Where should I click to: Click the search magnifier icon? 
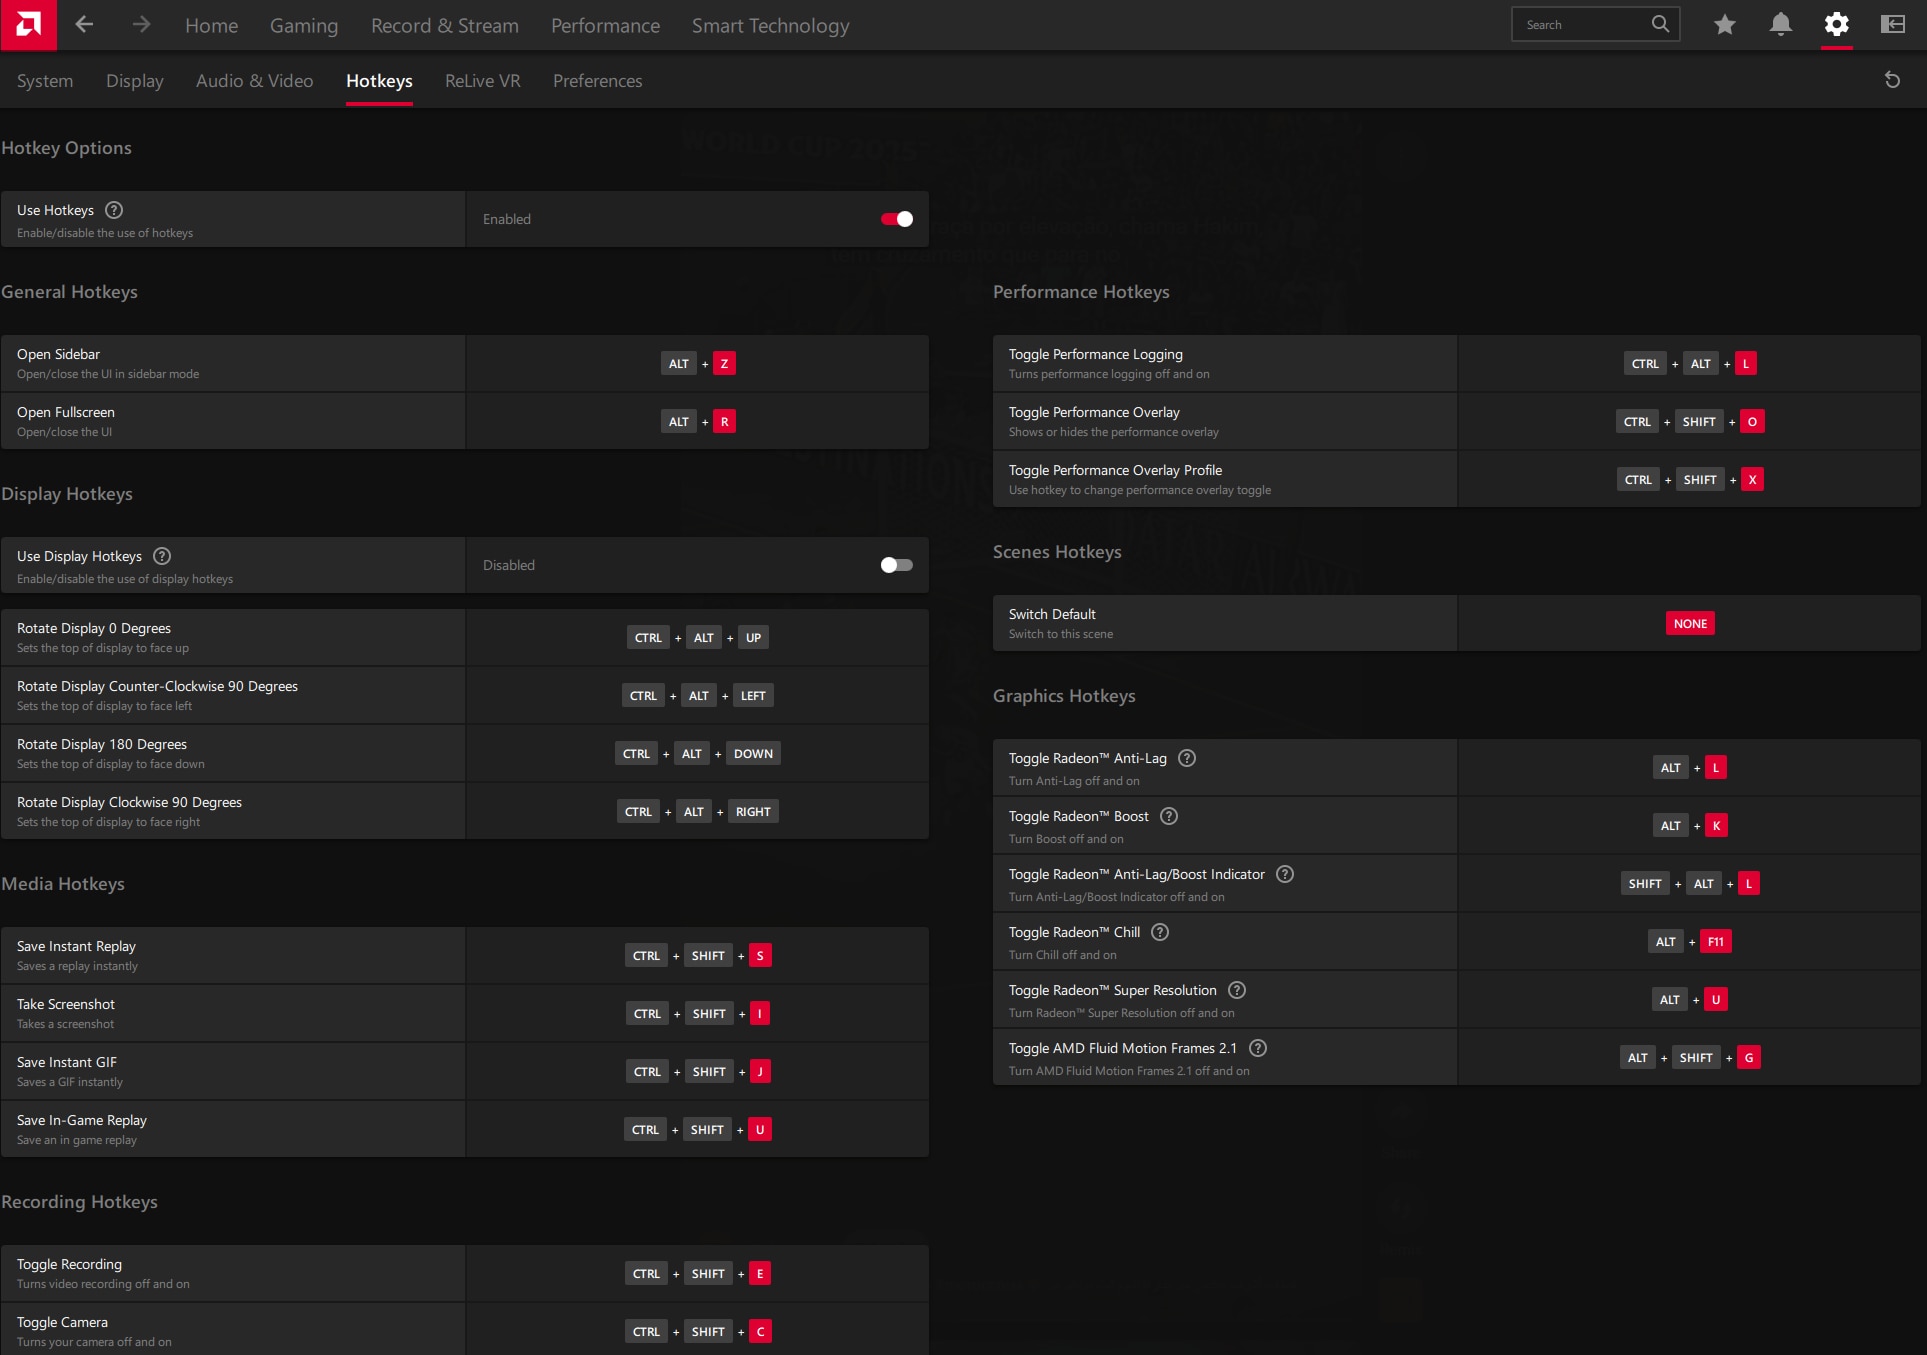click(1660, 24)
